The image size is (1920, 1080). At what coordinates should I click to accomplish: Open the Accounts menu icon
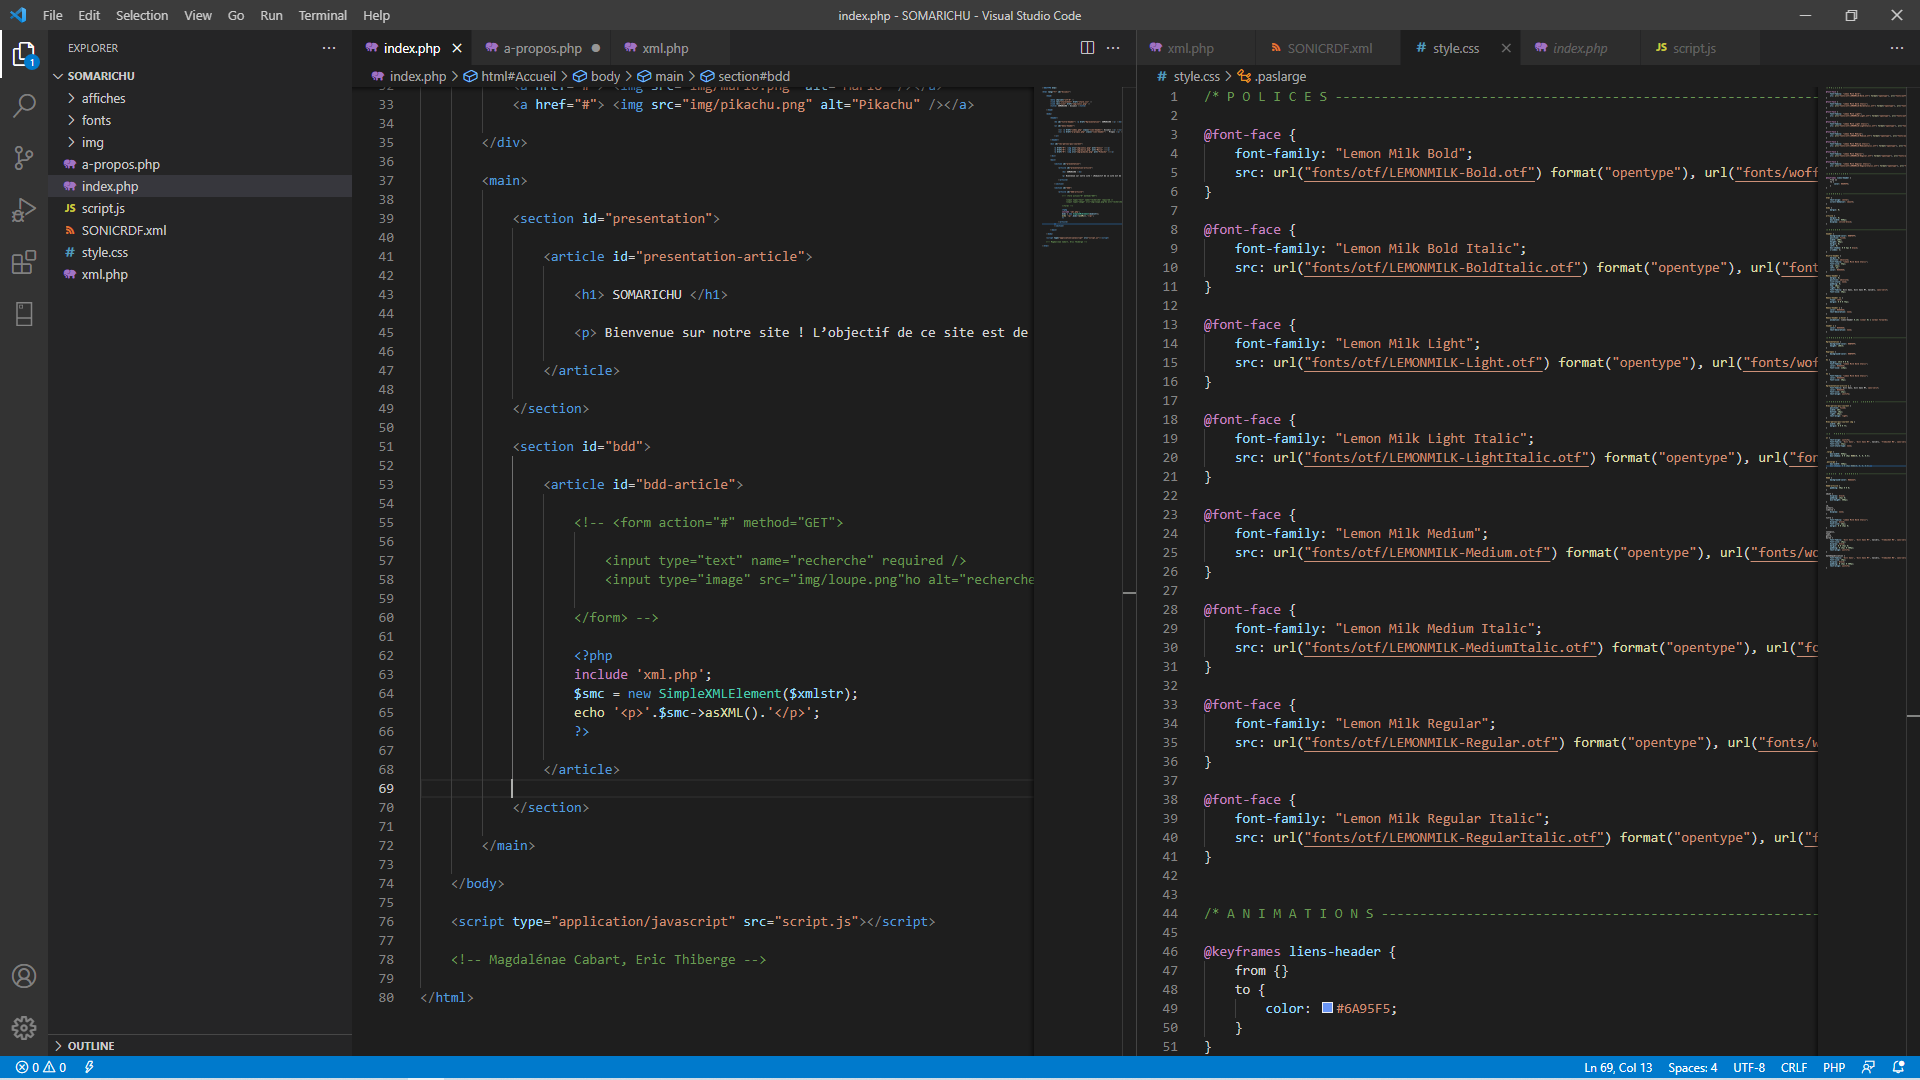(24, 976)
